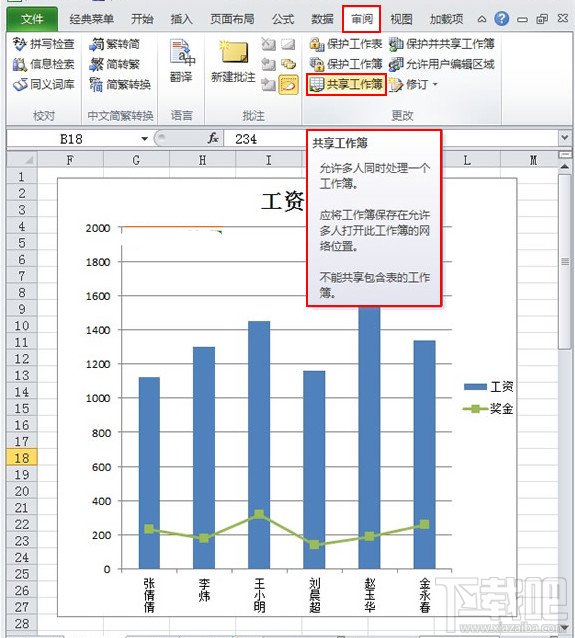Restore the workbook window button
The image size is (575, 638).
coord(542,19)
